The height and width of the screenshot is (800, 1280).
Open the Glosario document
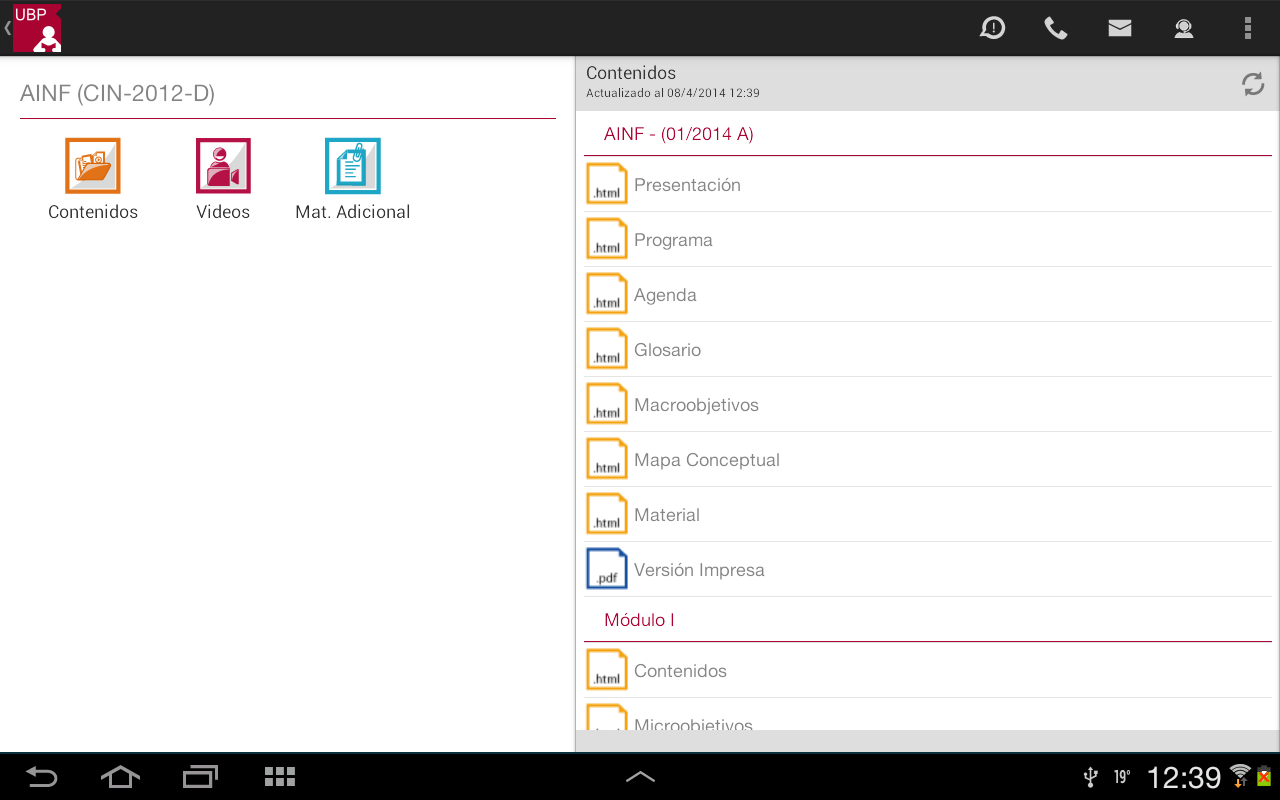667,350
